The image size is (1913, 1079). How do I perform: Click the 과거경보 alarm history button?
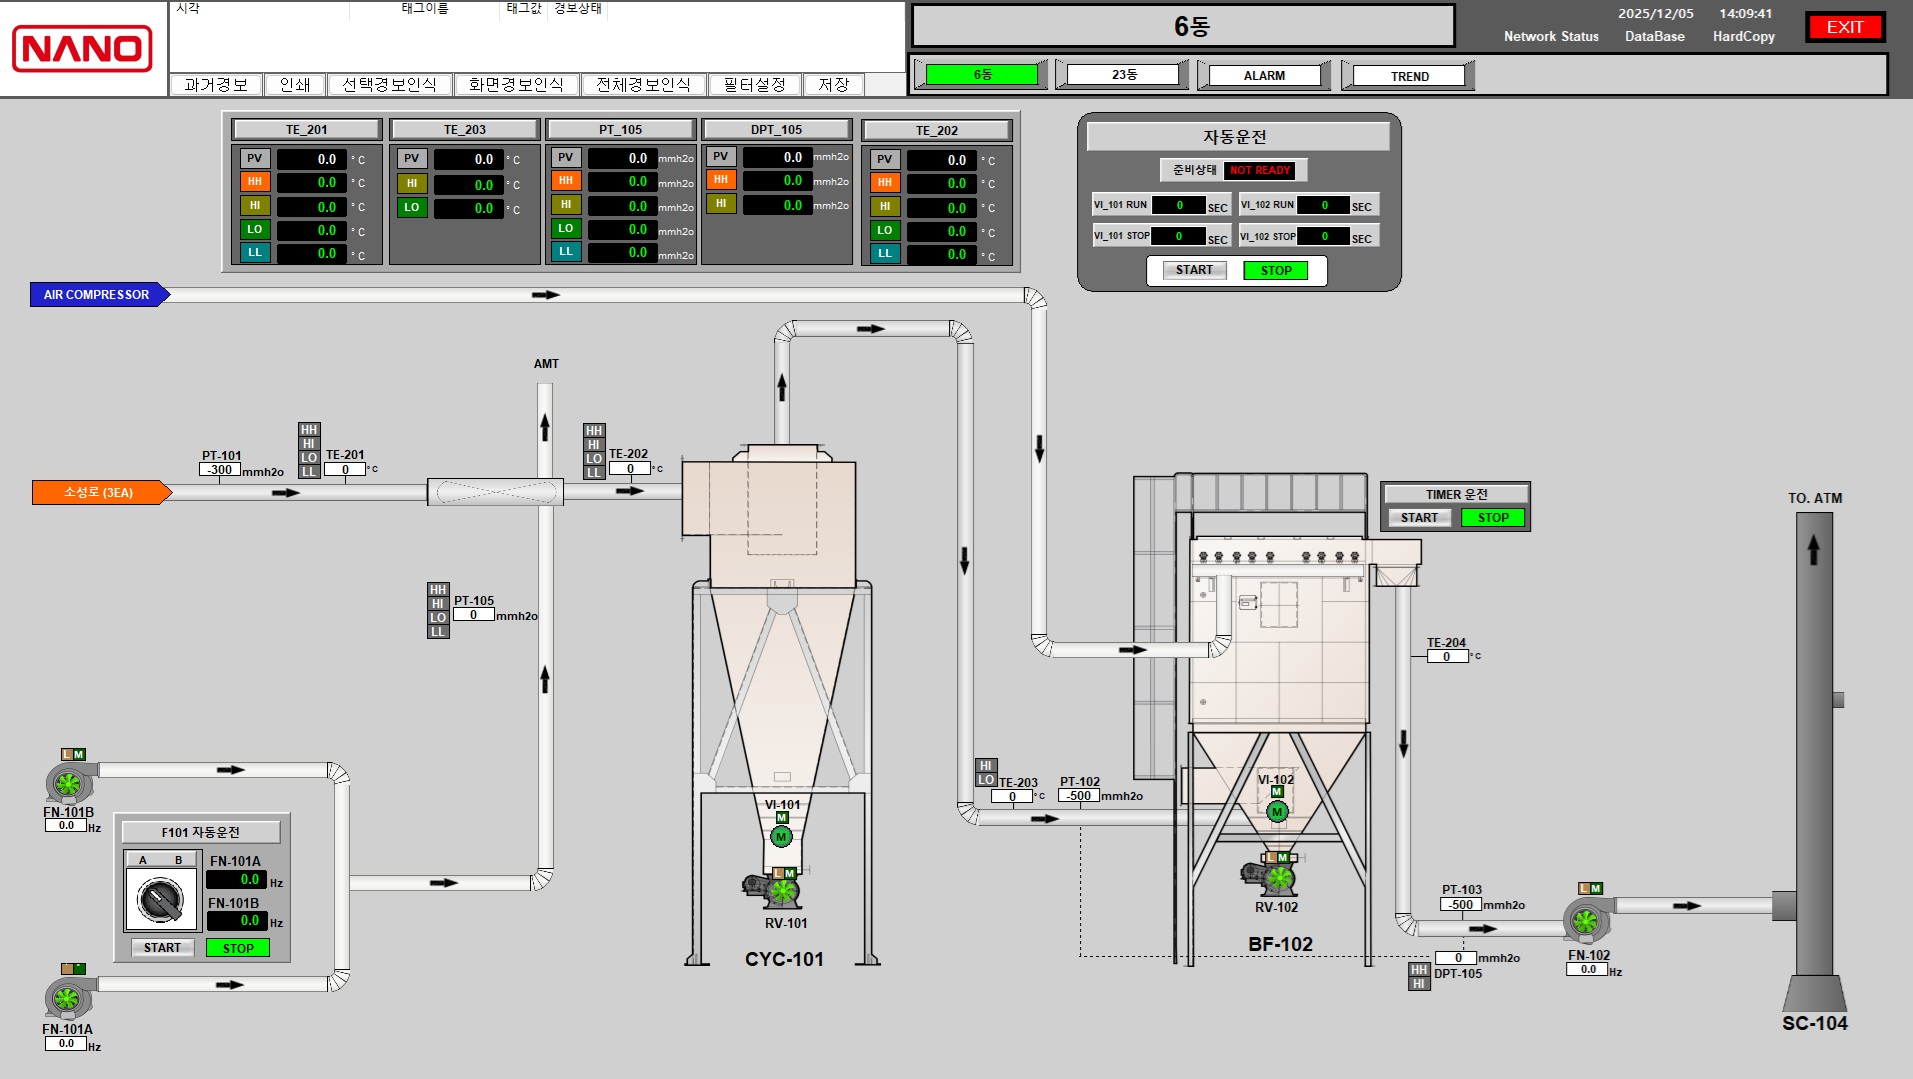pos(216,85)
